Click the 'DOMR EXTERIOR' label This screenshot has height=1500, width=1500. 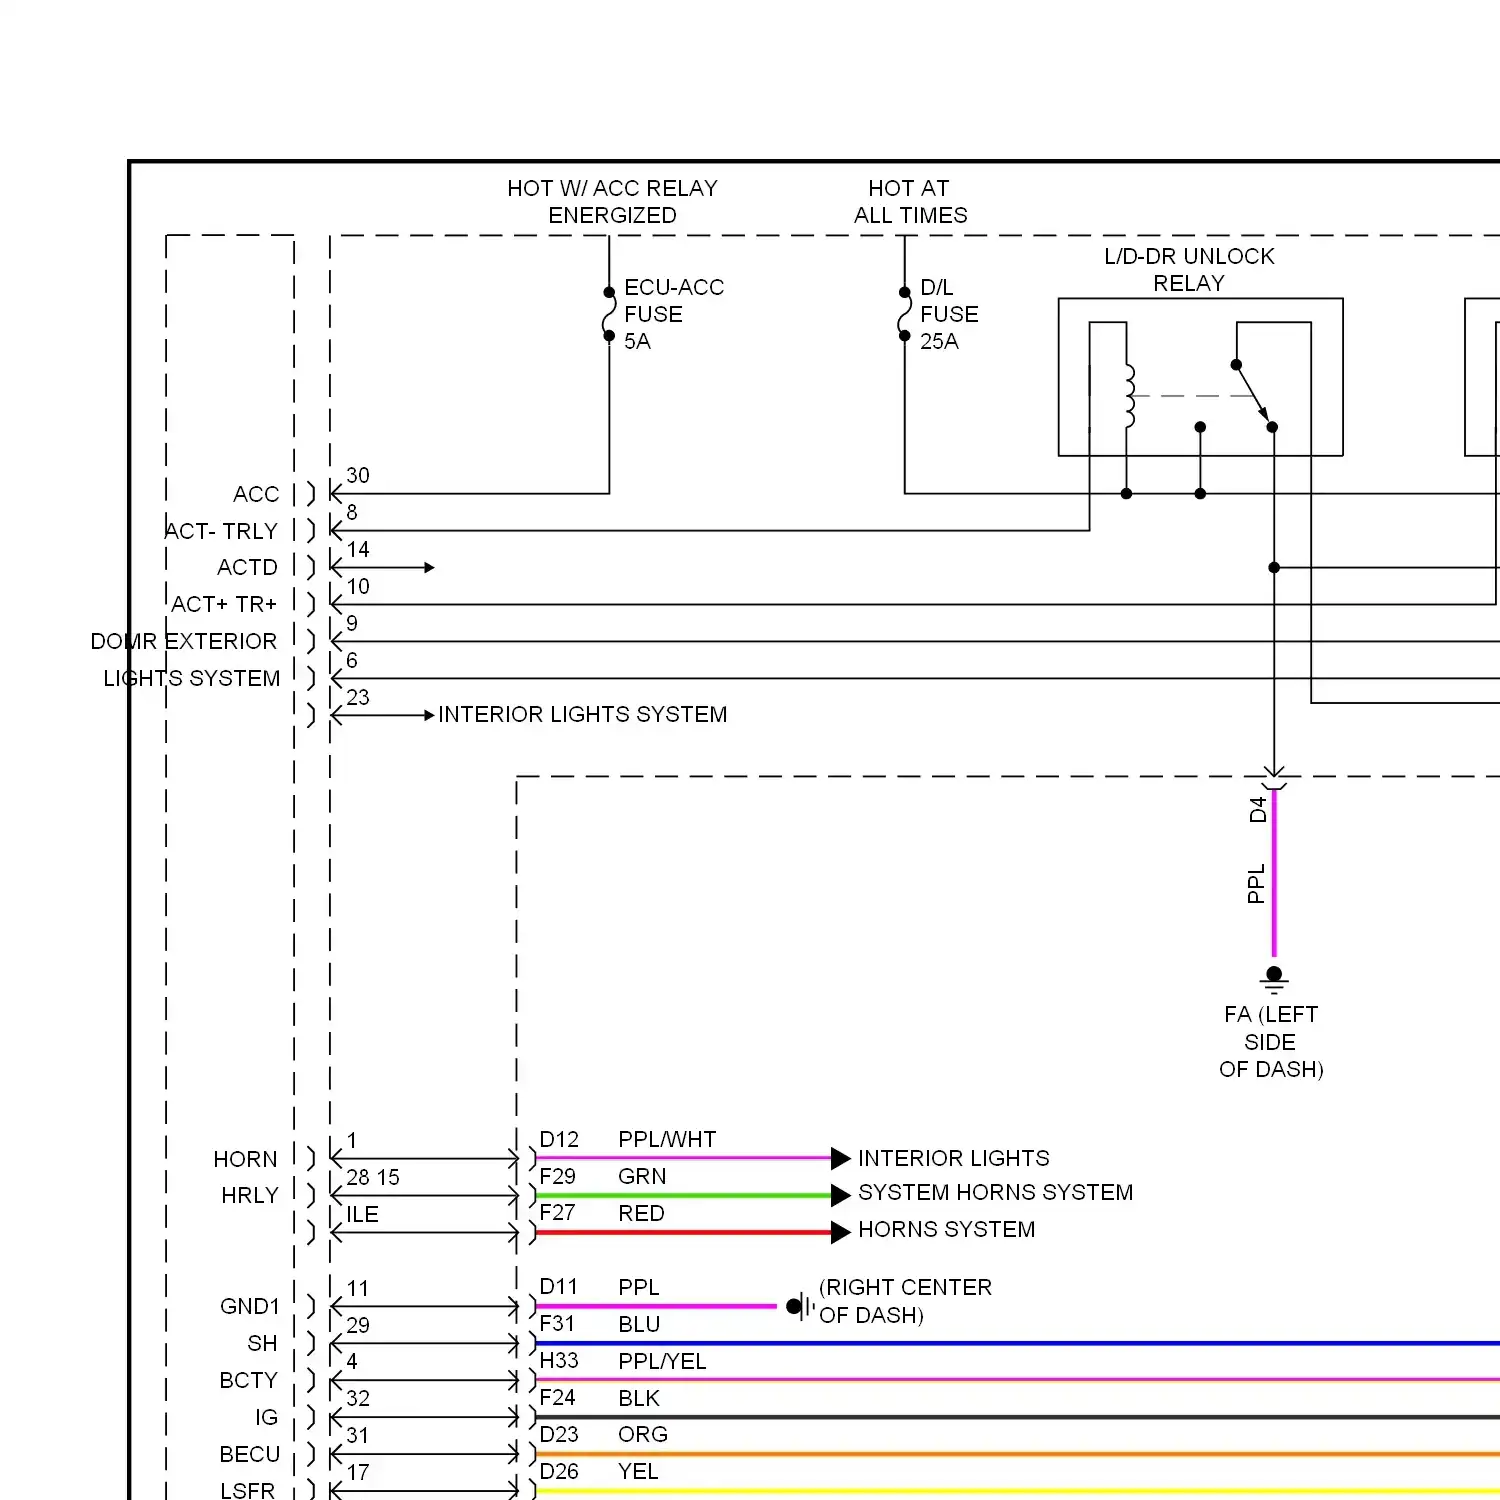click(x=184, y=641)
